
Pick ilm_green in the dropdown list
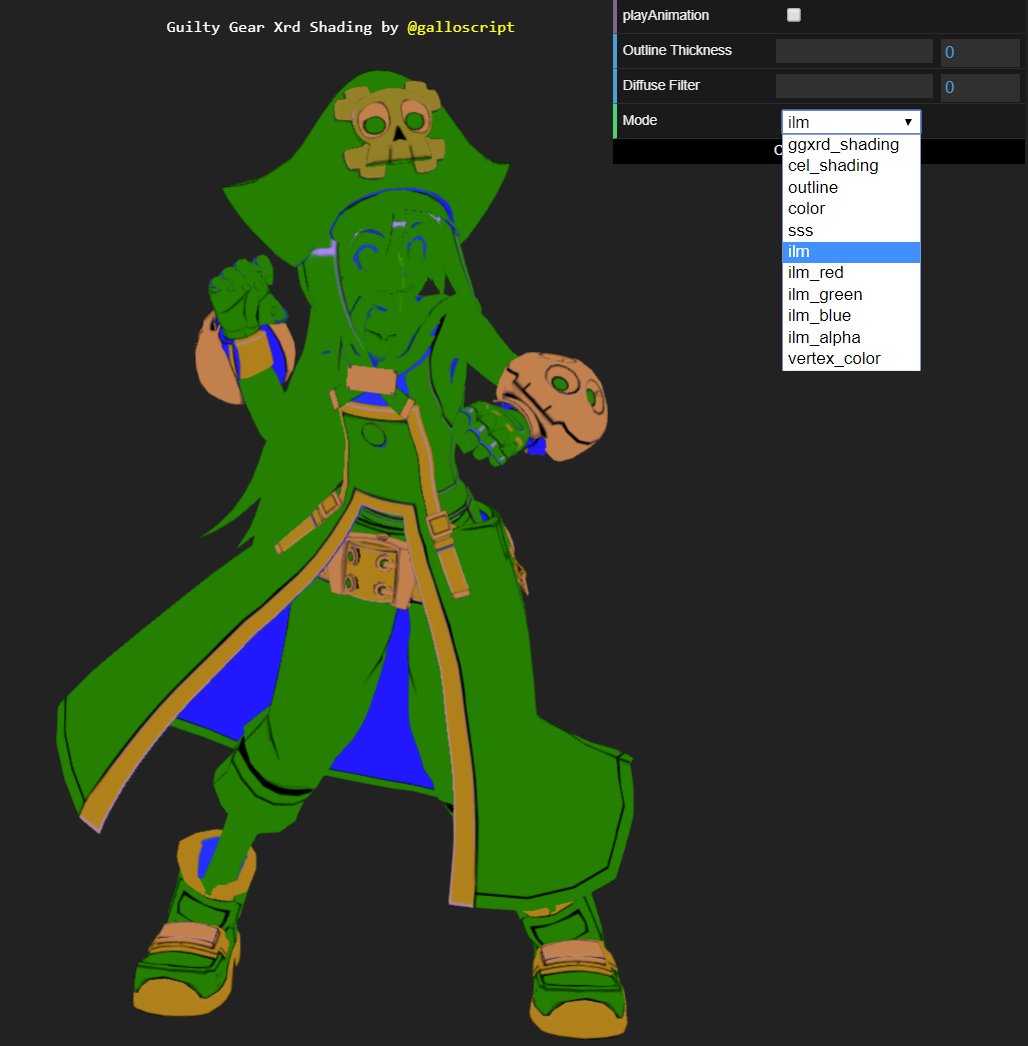[x=851, y=294]
